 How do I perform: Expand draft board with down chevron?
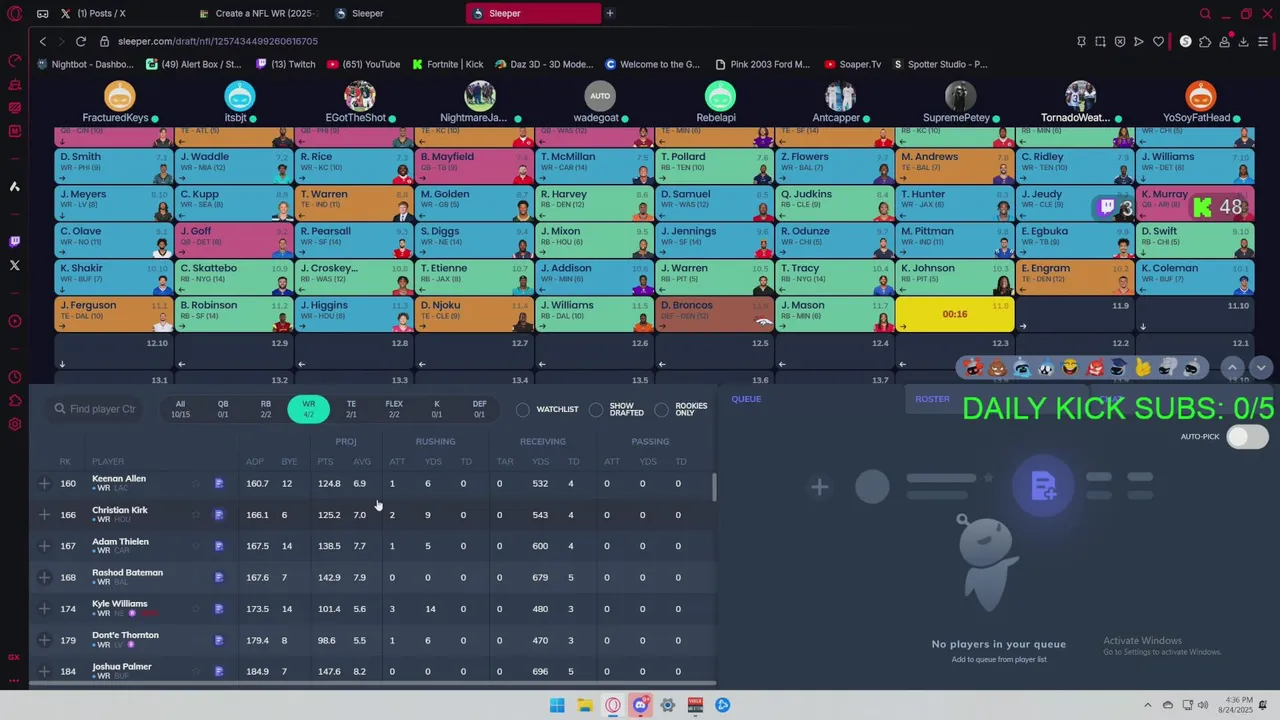1261,368
